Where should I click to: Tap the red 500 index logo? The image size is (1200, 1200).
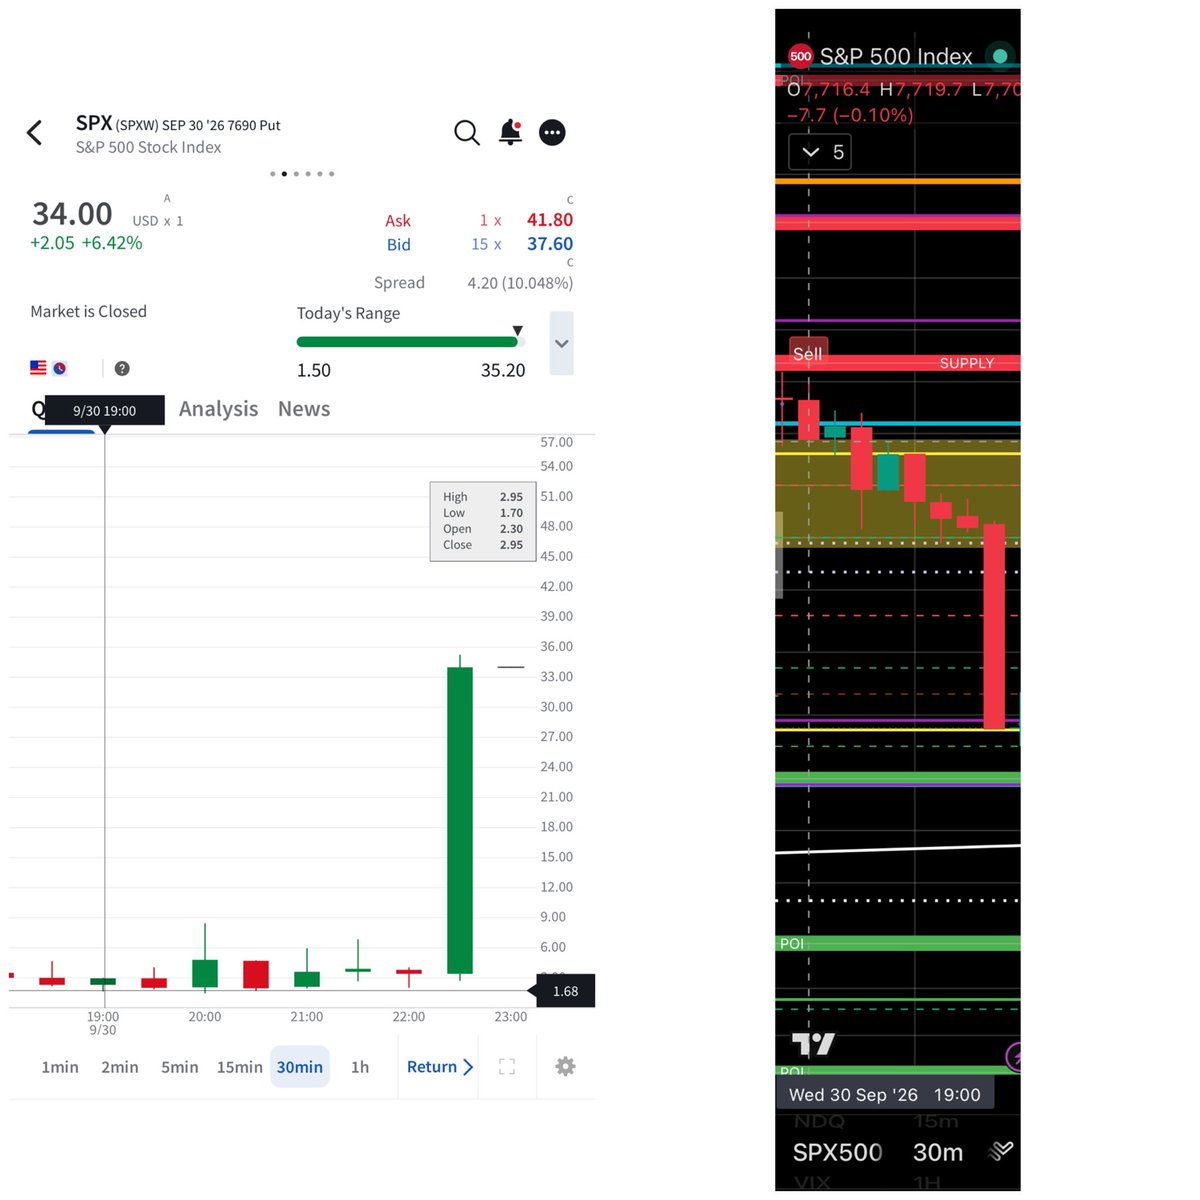click(800, 57)
